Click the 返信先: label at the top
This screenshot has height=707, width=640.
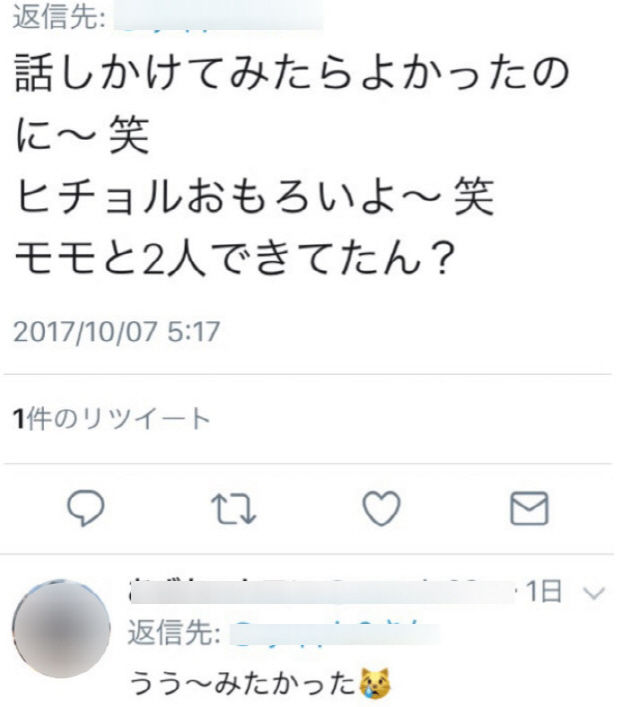60,17
